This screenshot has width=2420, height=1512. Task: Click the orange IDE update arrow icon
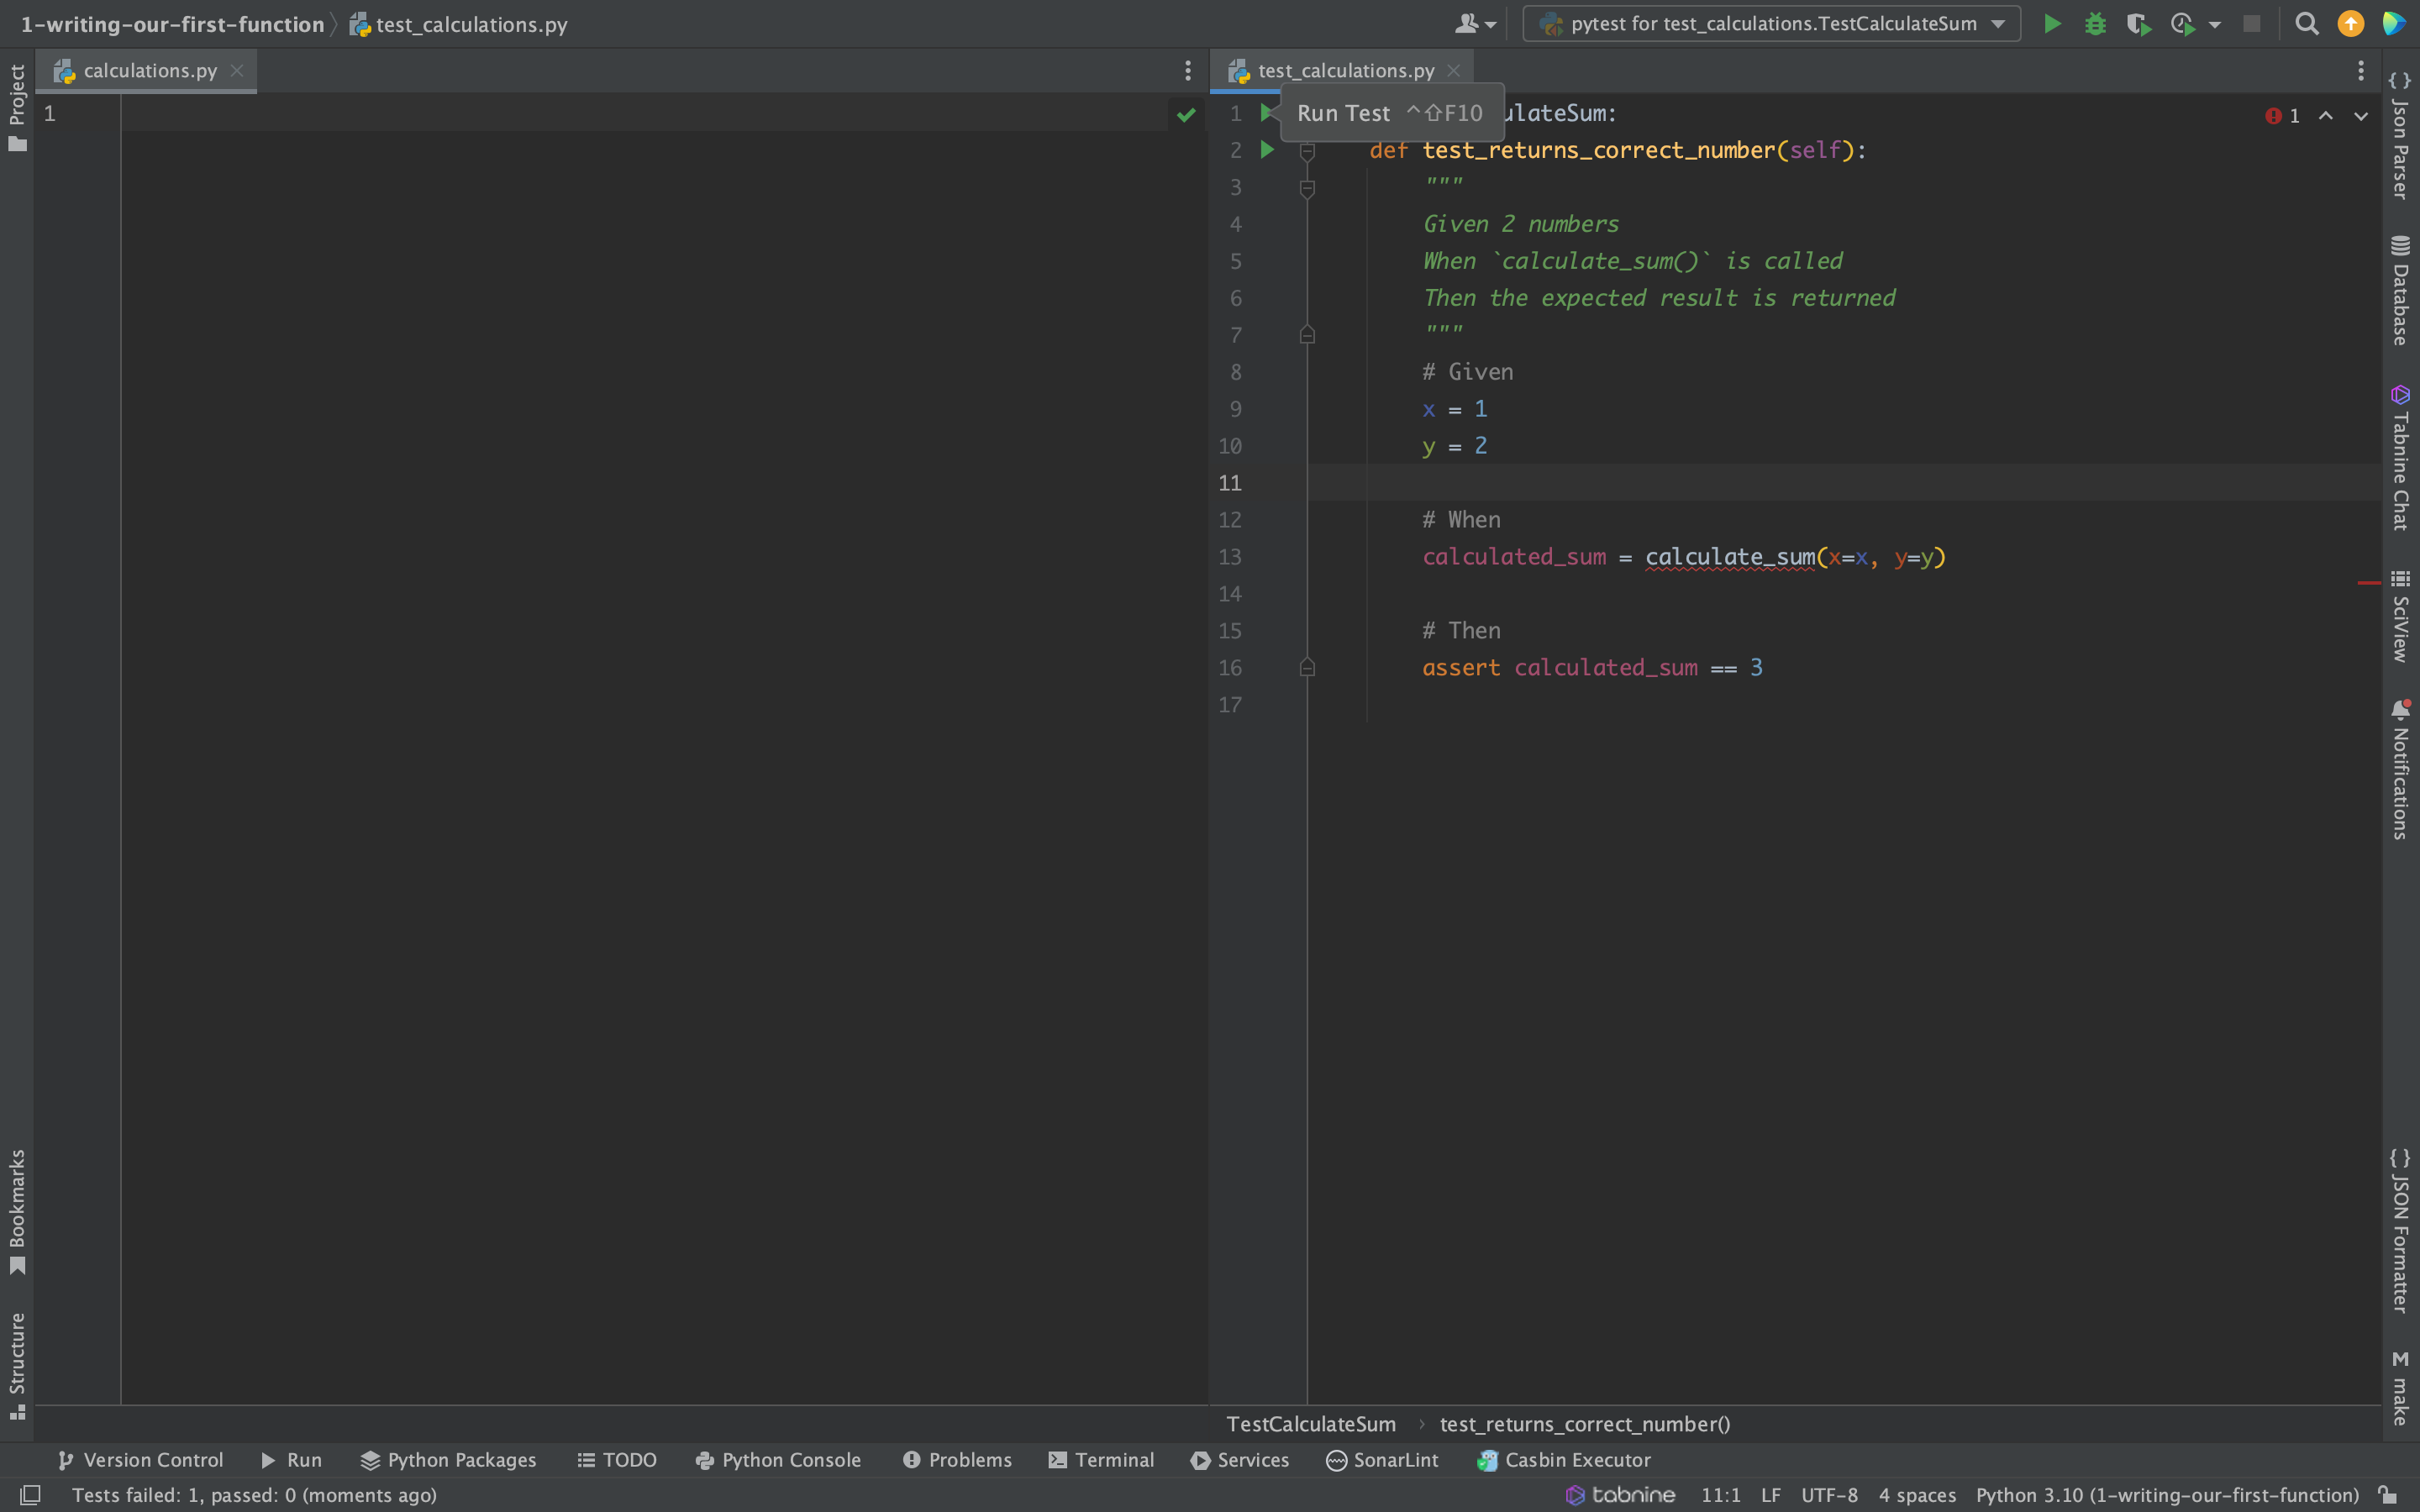click(x=2350, y=24)
